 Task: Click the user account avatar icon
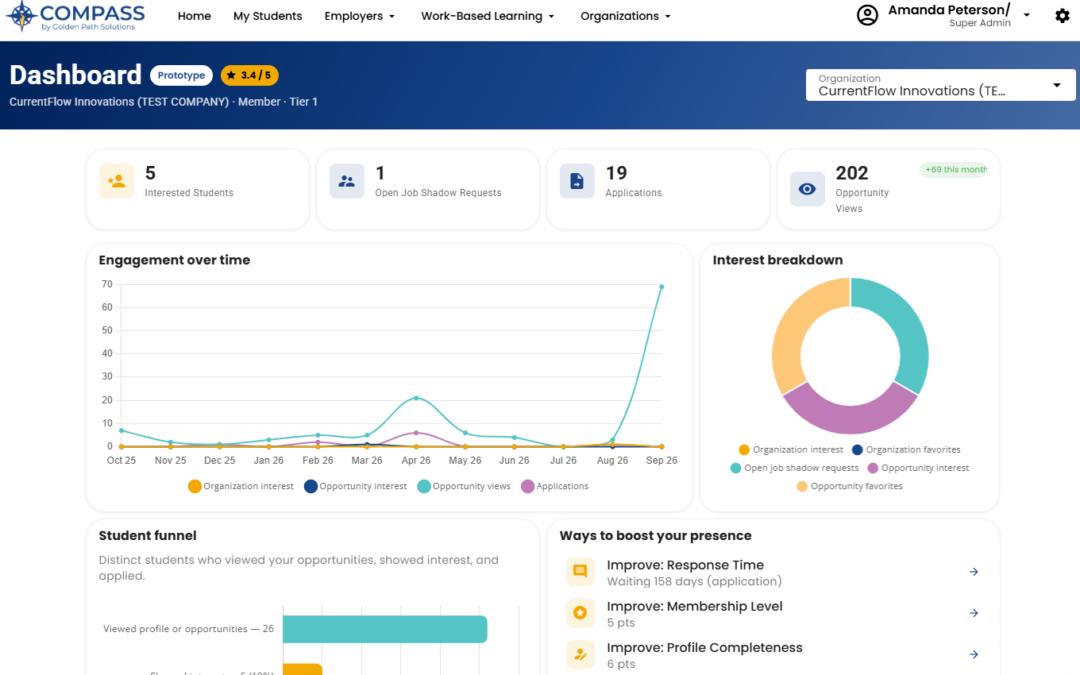(x=867, y=15)
